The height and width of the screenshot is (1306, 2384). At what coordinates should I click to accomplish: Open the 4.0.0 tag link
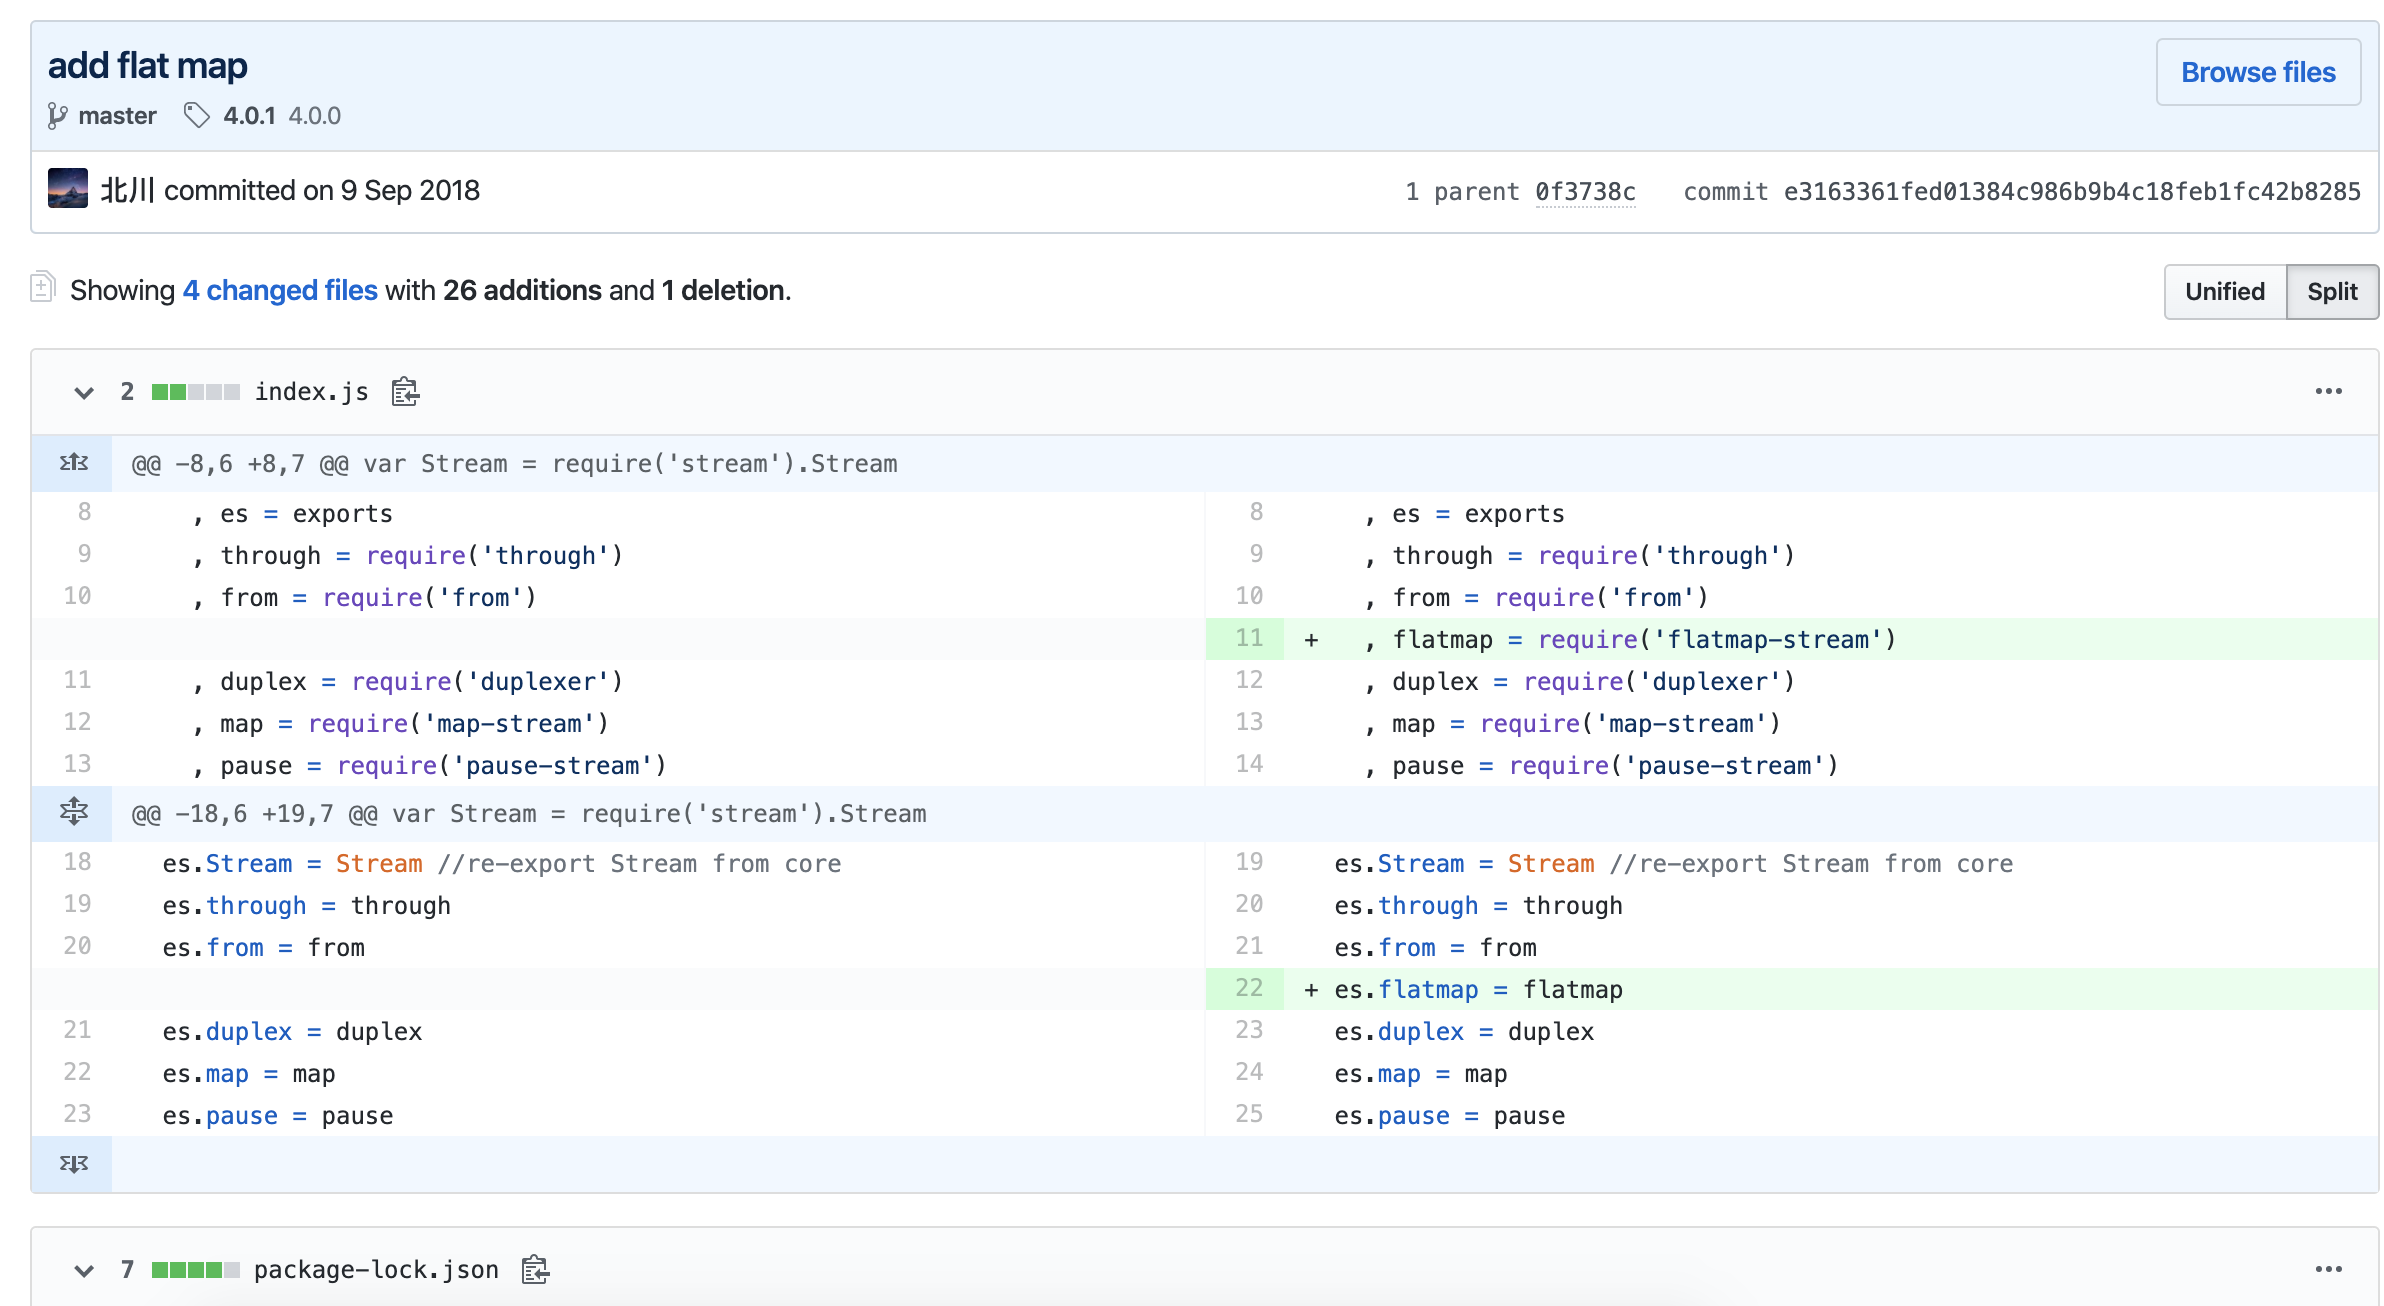(x=315, y=116)
